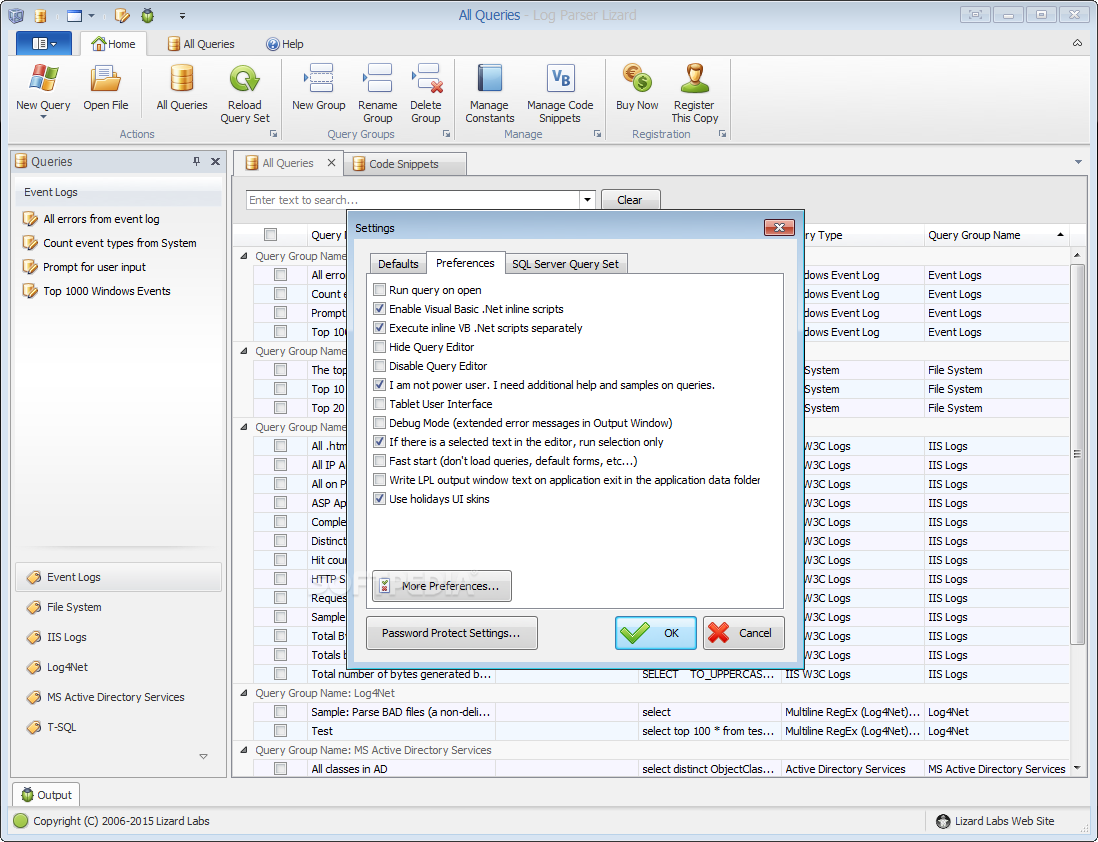The image size is (1098, 842).
Task: Select File System group in sidebar
Action: coord(118,607)
